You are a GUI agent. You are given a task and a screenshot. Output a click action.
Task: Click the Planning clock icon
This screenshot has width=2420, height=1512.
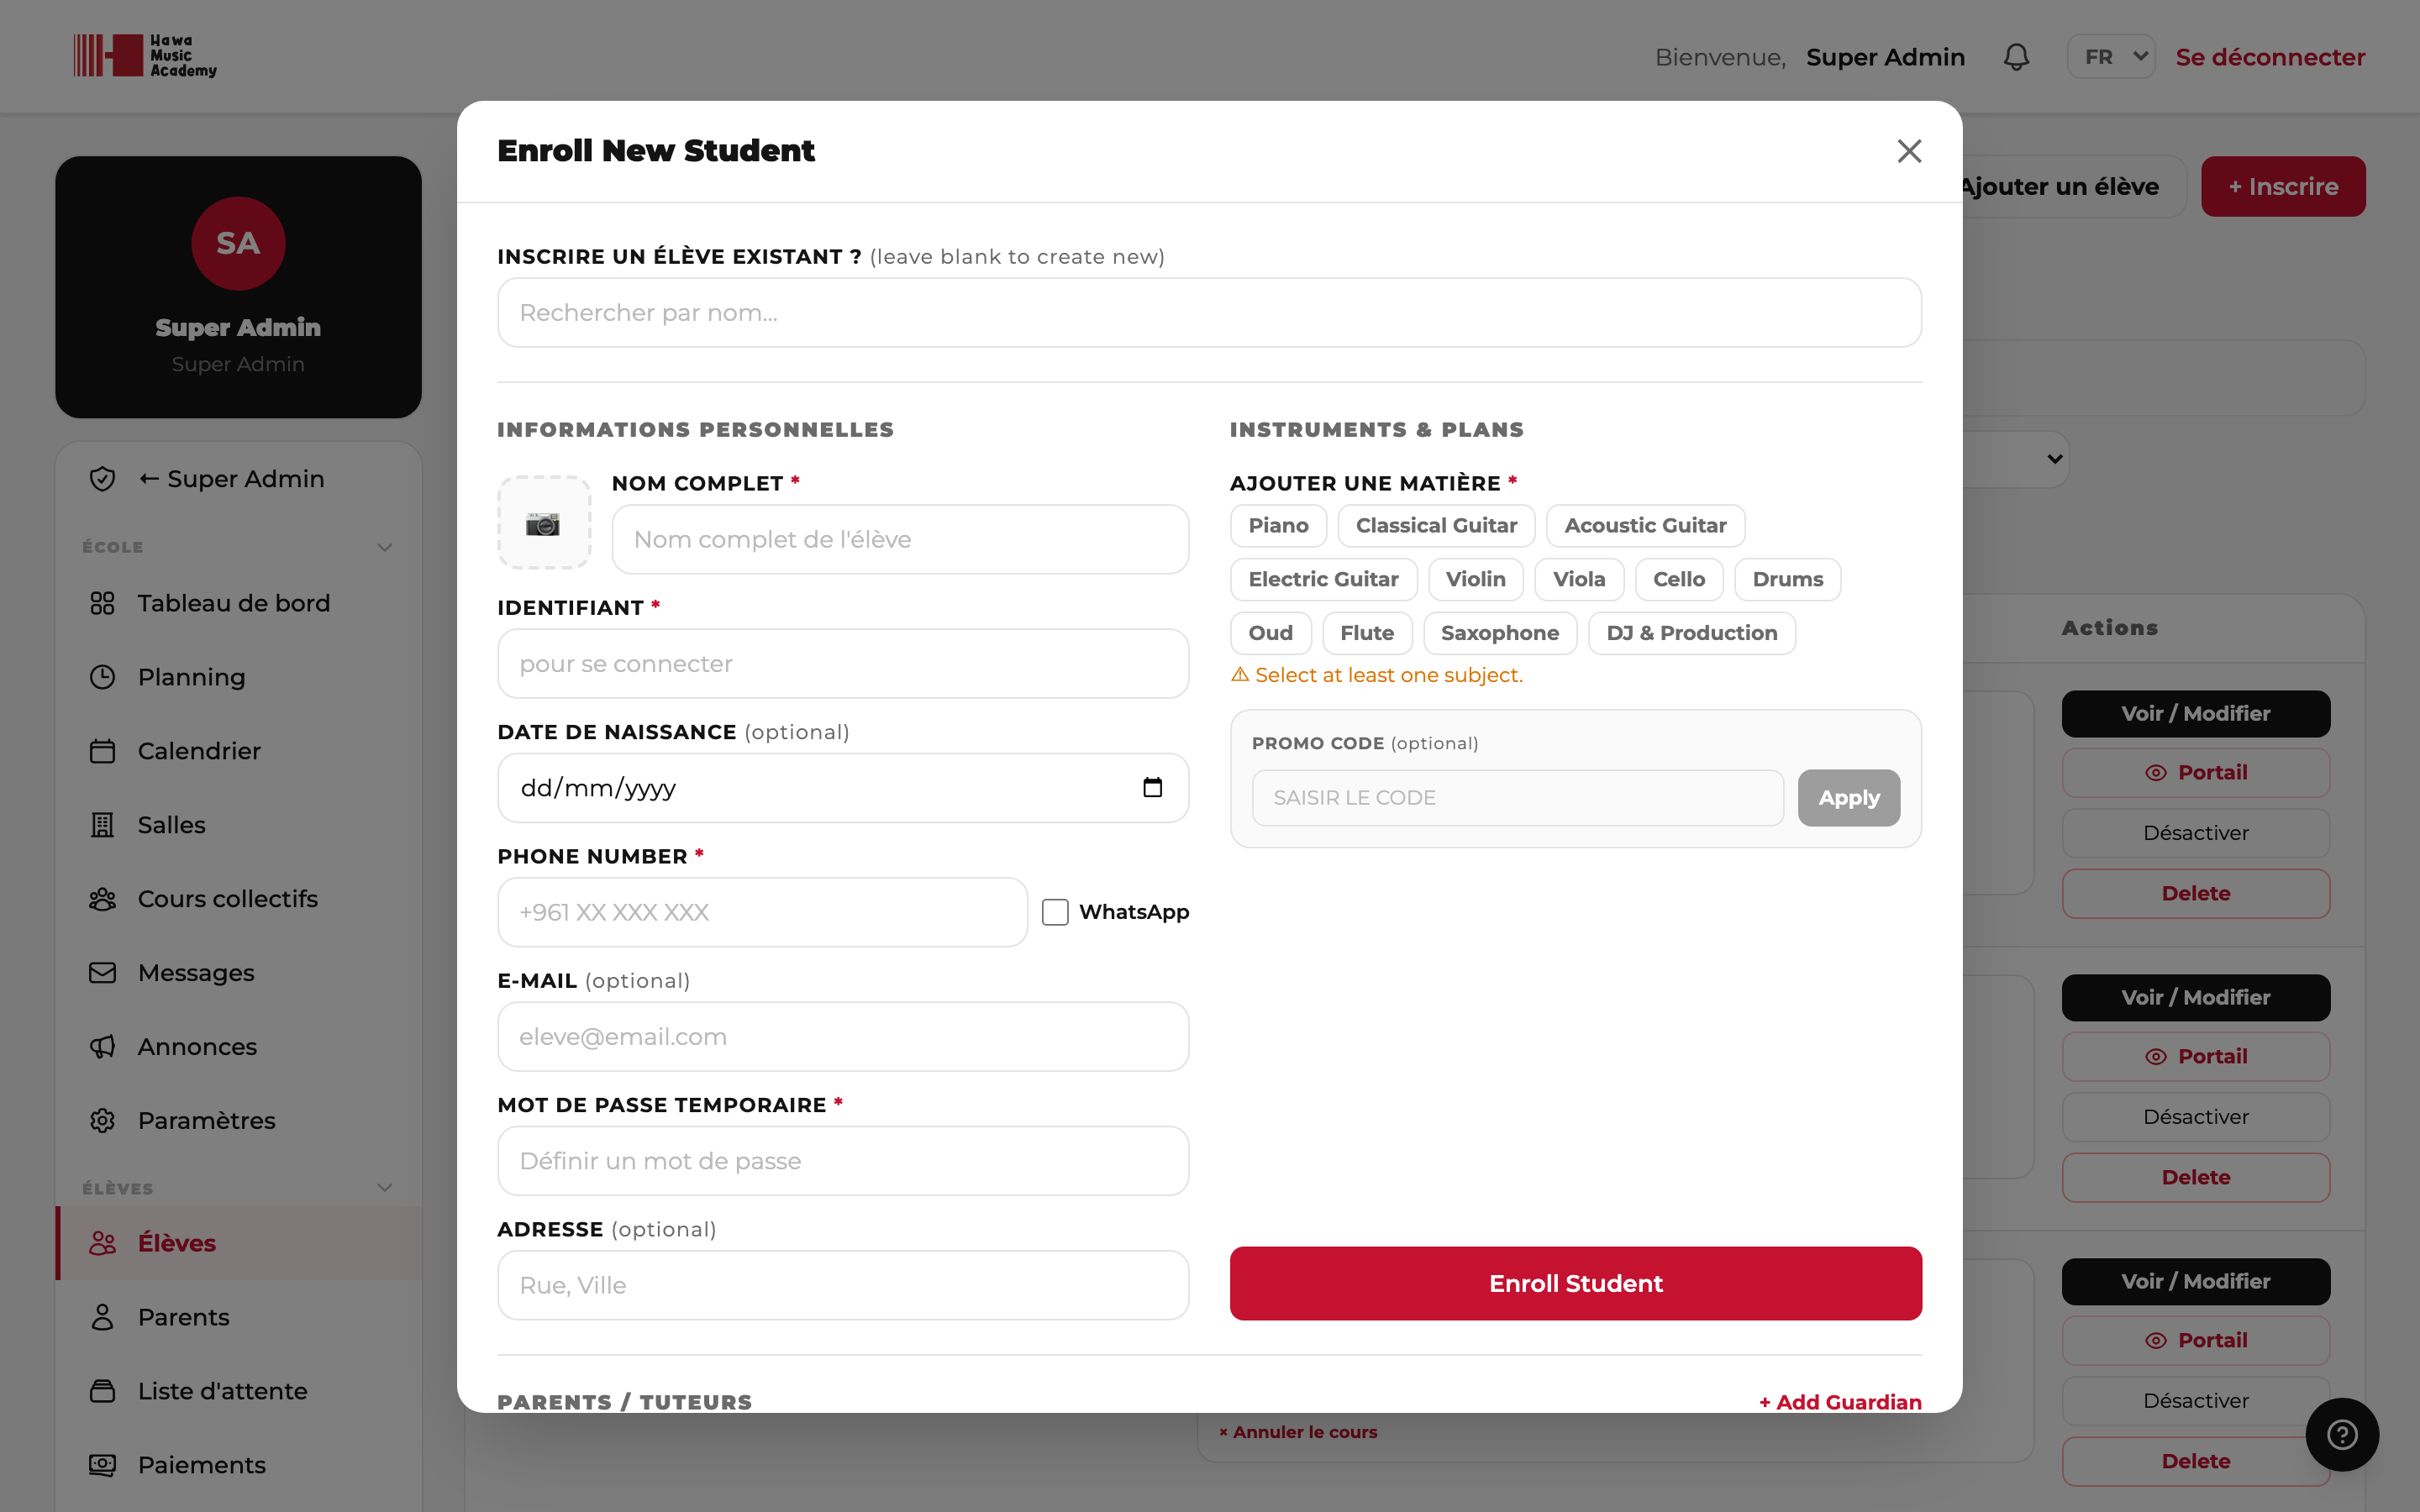(103, 677)
